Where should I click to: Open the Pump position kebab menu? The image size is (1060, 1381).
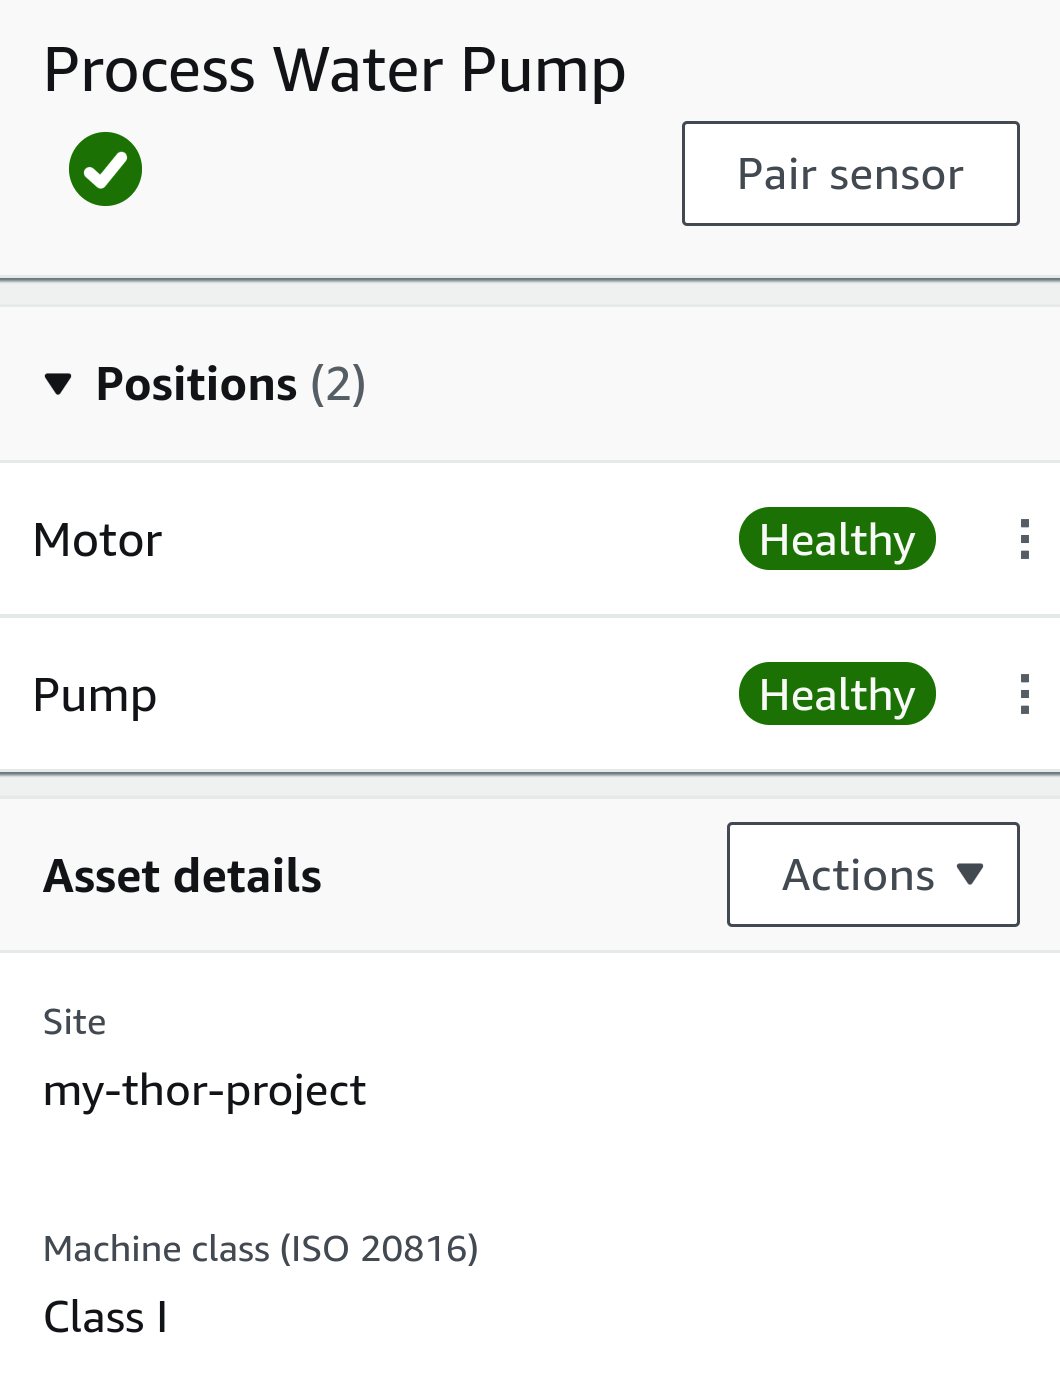(x=1024, y=694)
